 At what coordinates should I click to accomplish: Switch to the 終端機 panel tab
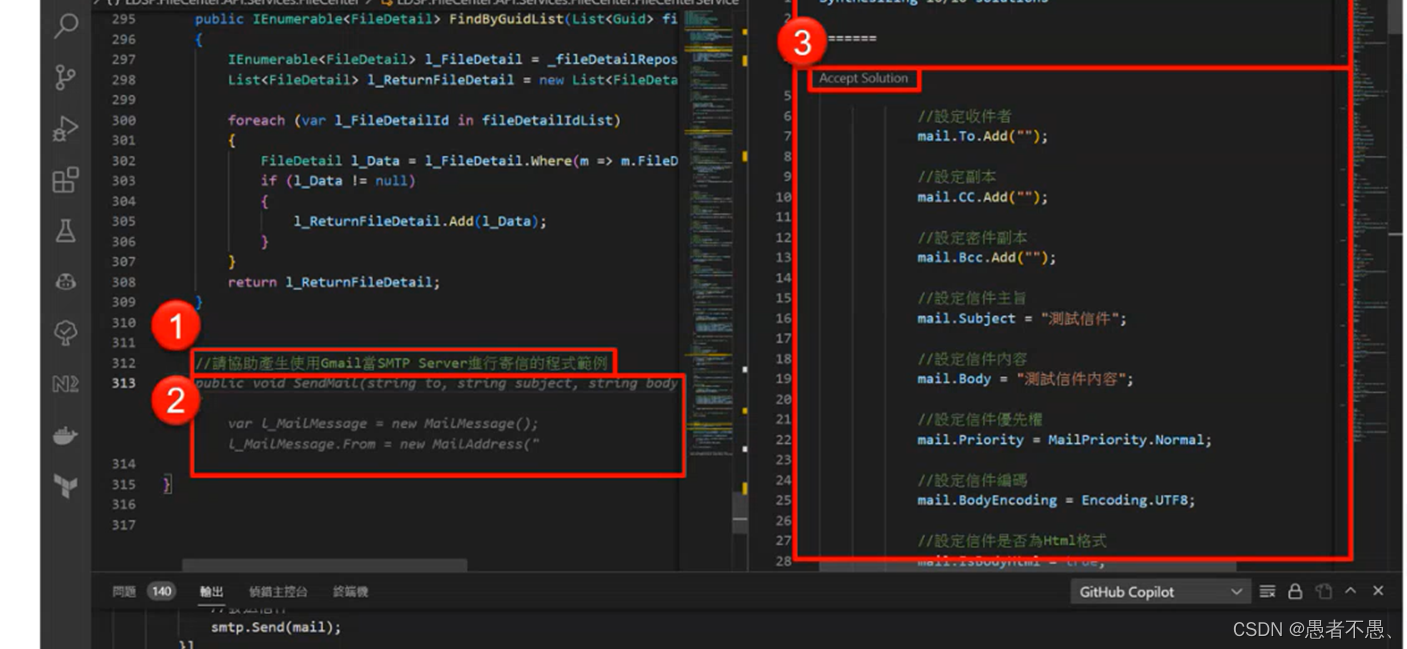click(x=350, y=591)
